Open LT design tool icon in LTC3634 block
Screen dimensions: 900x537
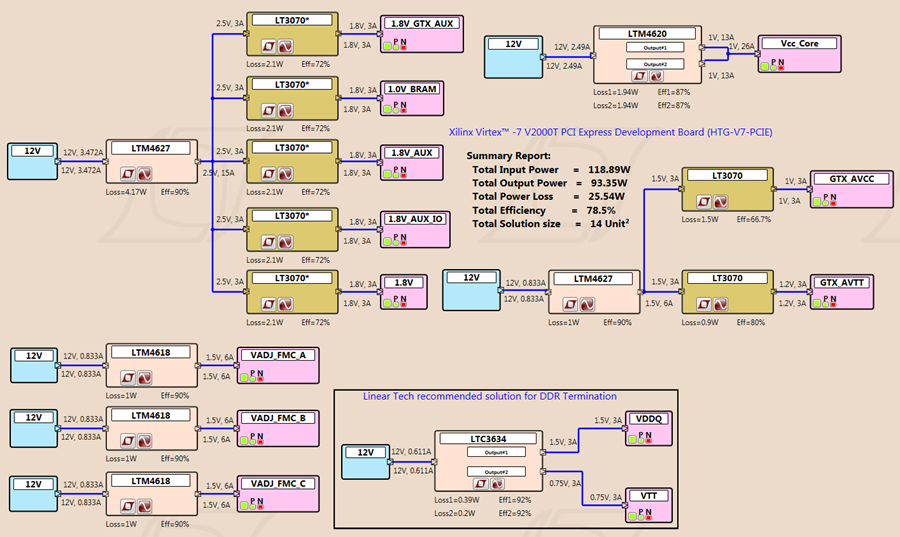point(481,484)
